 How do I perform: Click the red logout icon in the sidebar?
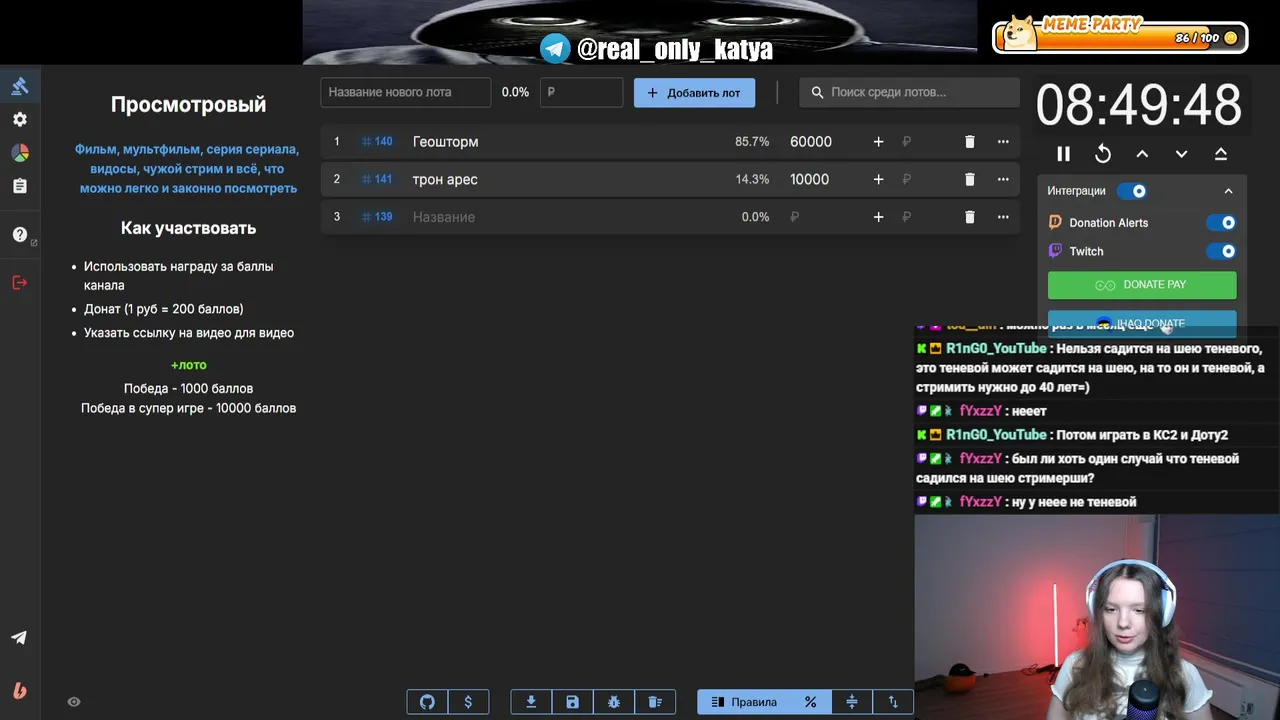20,283
